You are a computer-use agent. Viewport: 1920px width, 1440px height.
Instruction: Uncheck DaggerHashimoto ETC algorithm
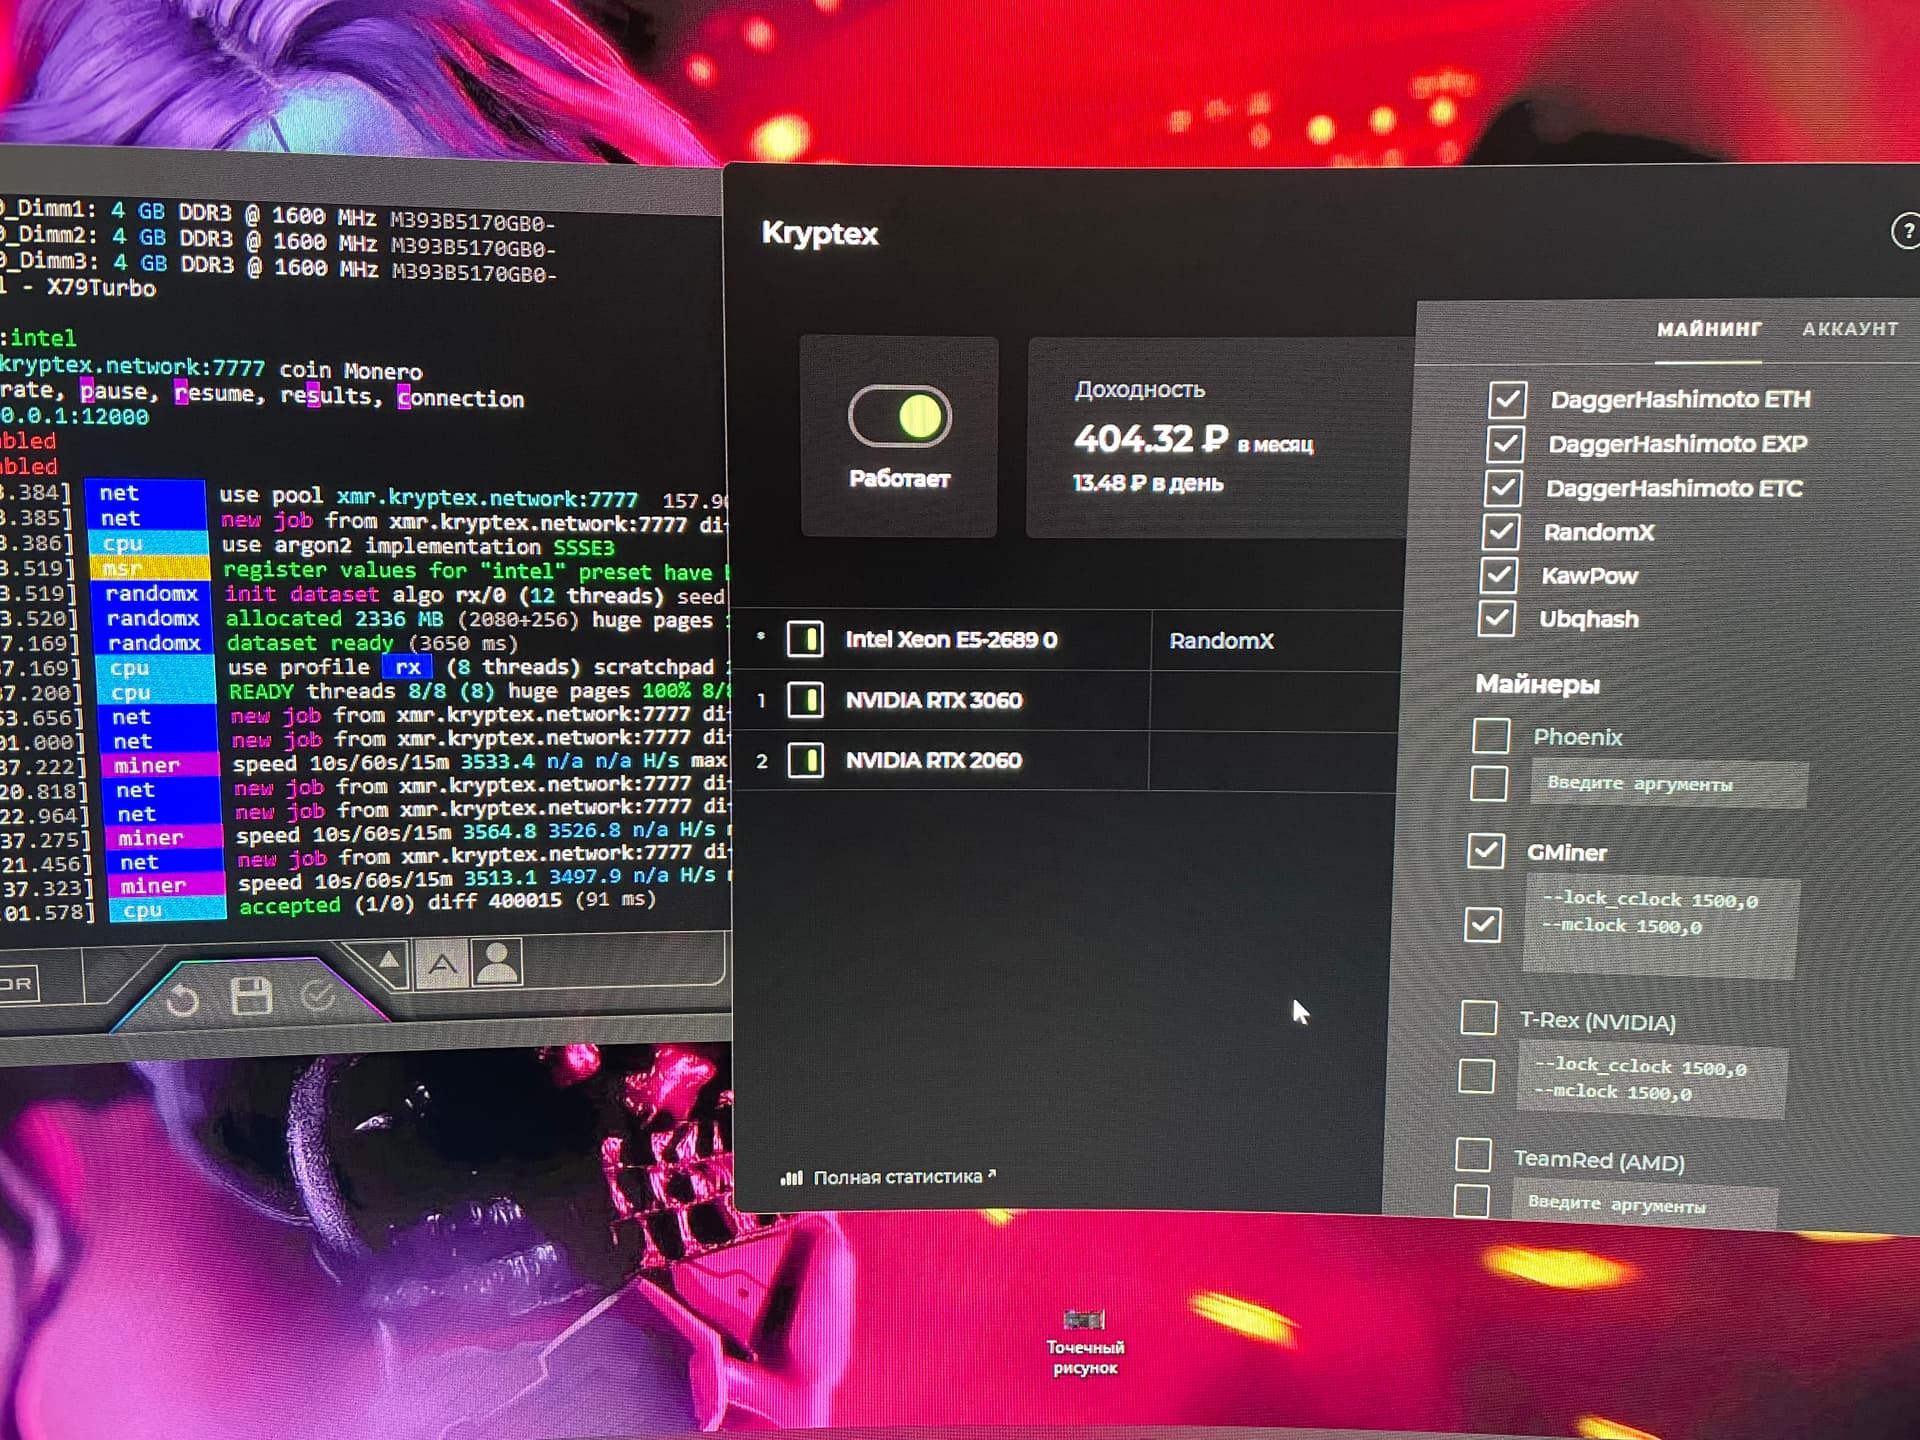(1503, 488)
